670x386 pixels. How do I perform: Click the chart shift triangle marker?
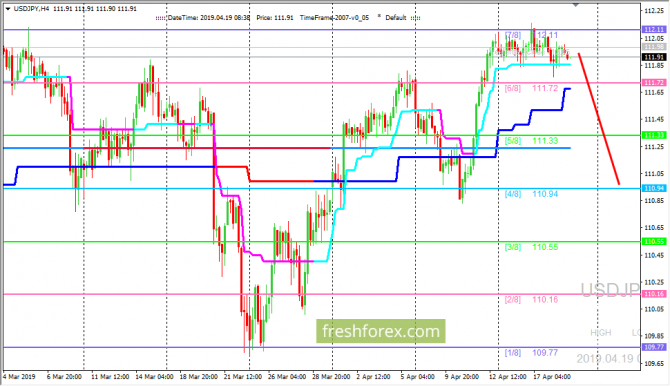[x=576, y=4]
